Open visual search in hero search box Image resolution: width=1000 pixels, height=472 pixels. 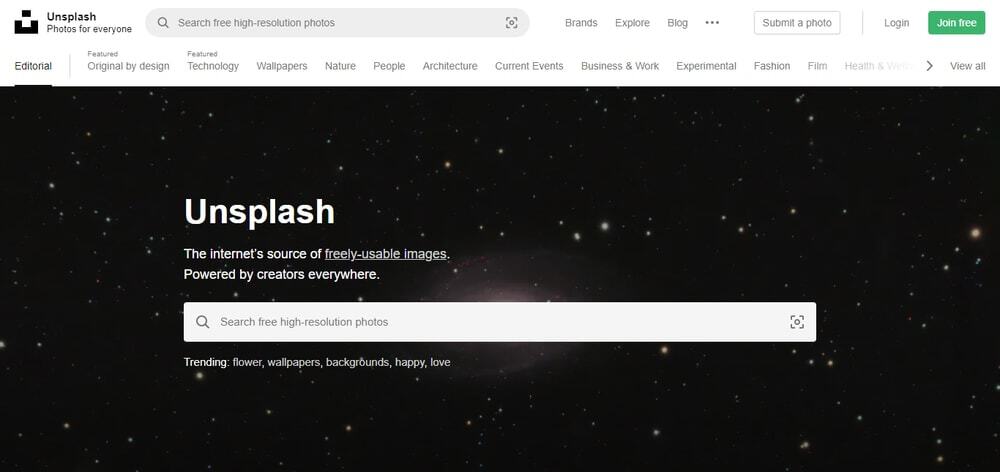coord(796,322)
